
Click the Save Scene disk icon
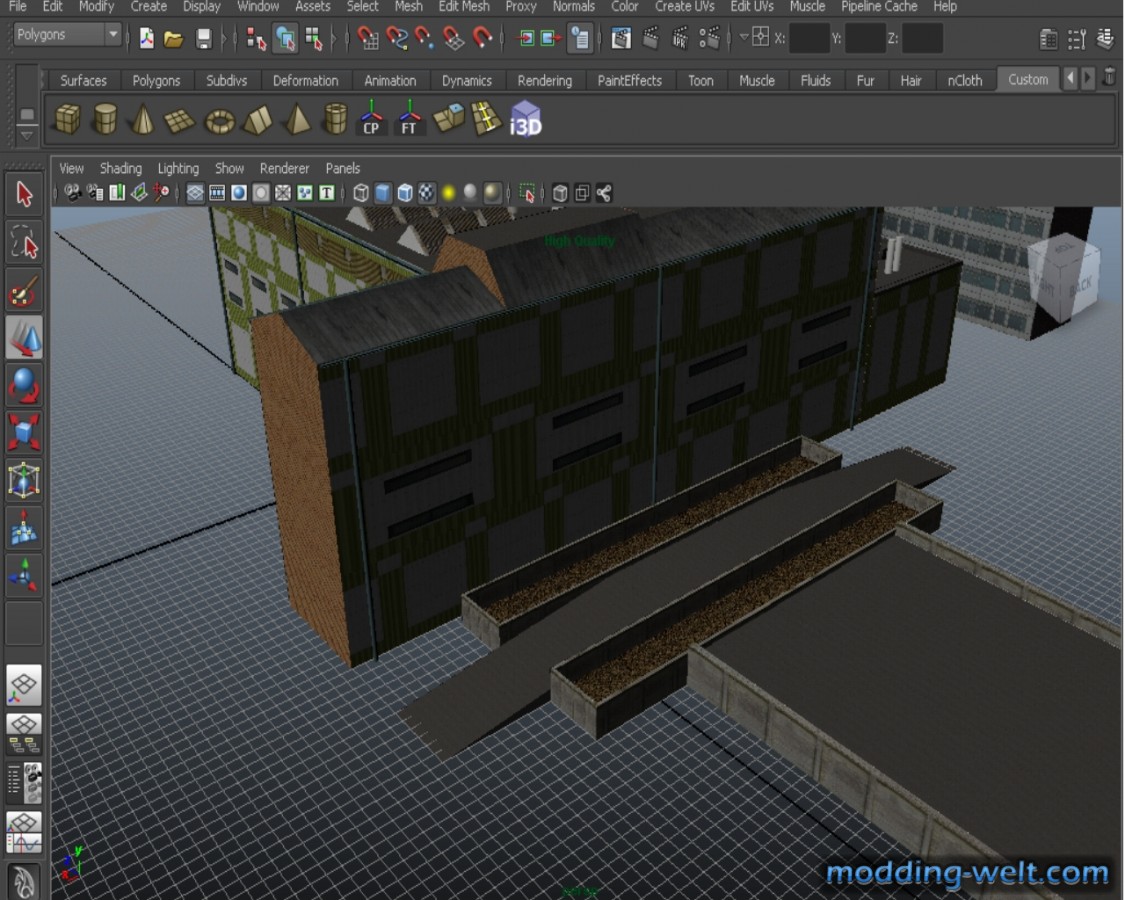pos(204,38)
